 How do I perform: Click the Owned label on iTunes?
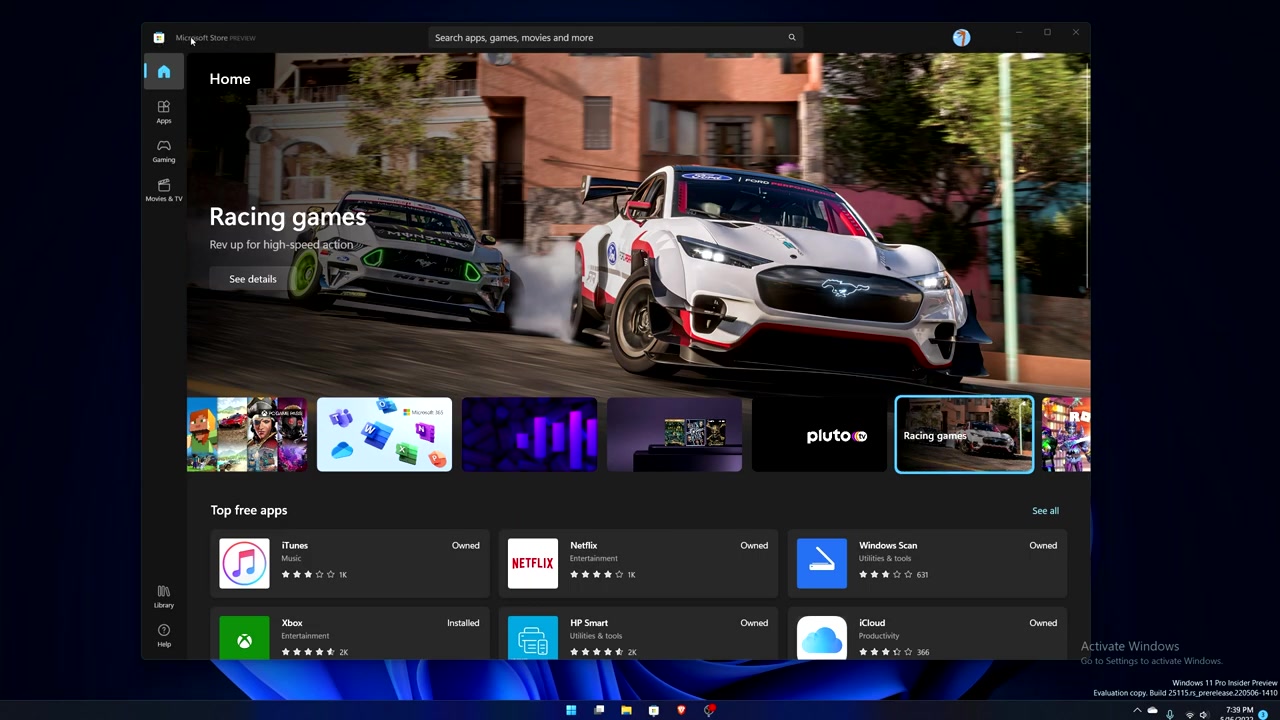466,546
